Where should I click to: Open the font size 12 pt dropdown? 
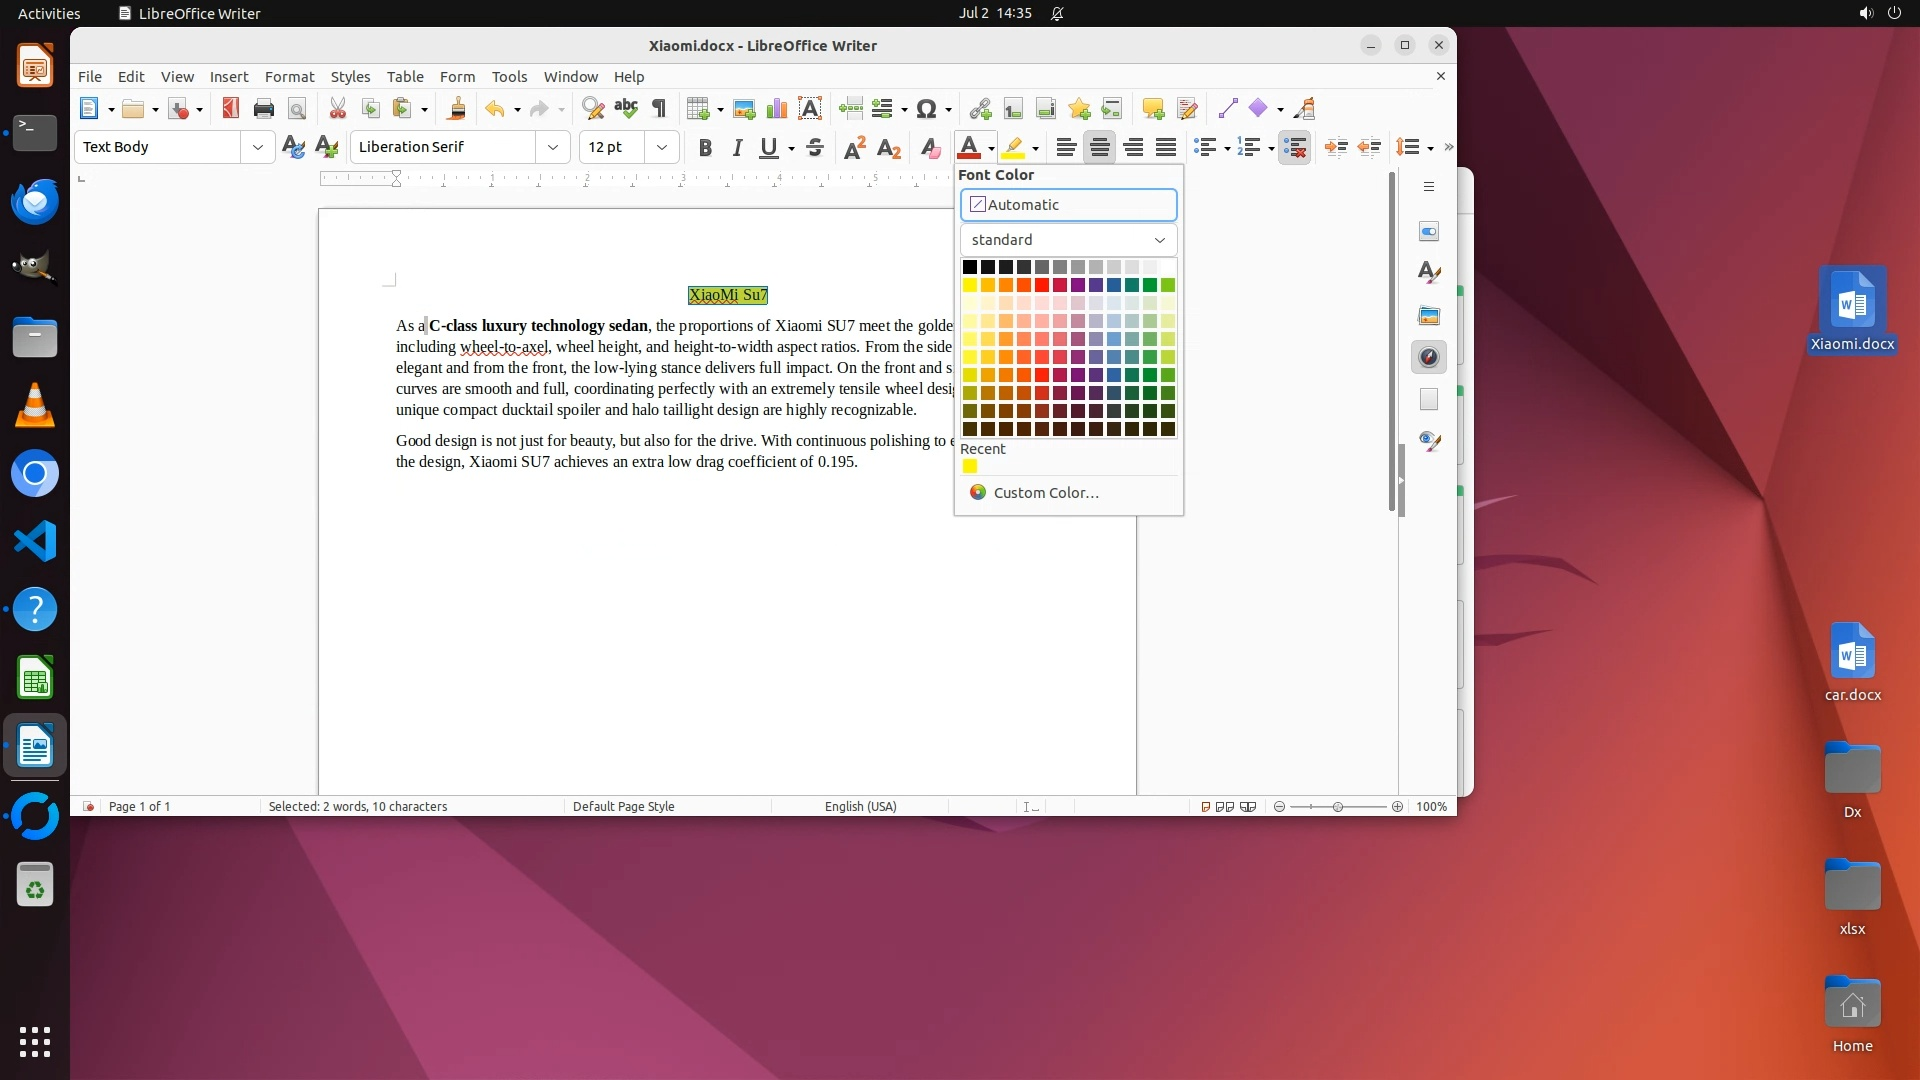661,147
